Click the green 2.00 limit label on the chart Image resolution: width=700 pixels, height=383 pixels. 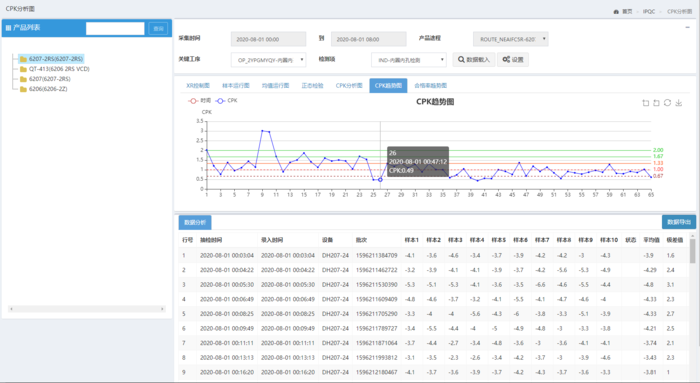(658, 150)
